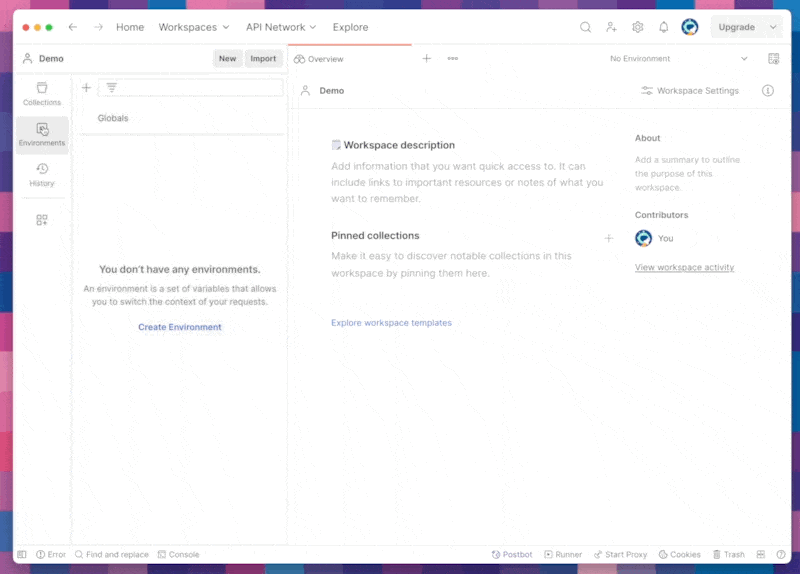Click the Import button
Image resolution: width=800 pixels, height=574 pixels.
click(x=263, y=59)
